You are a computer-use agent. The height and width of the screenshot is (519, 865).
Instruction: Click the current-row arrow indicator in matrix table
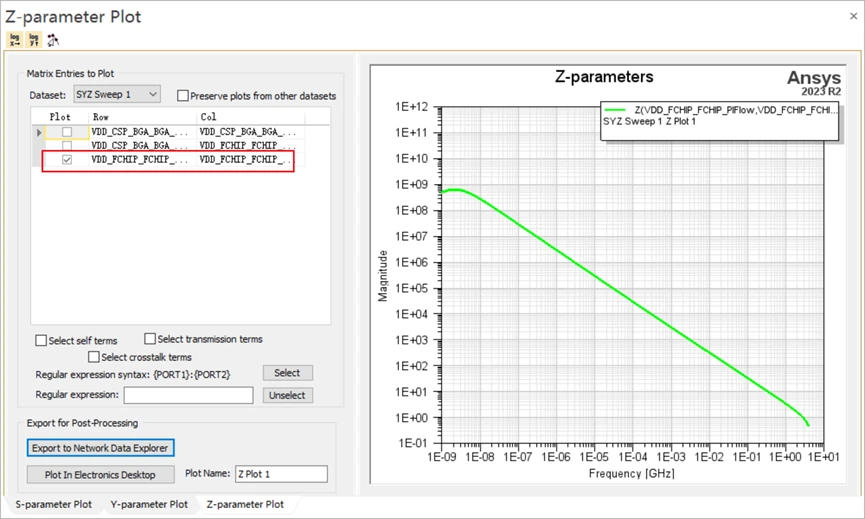coord(39,132)
